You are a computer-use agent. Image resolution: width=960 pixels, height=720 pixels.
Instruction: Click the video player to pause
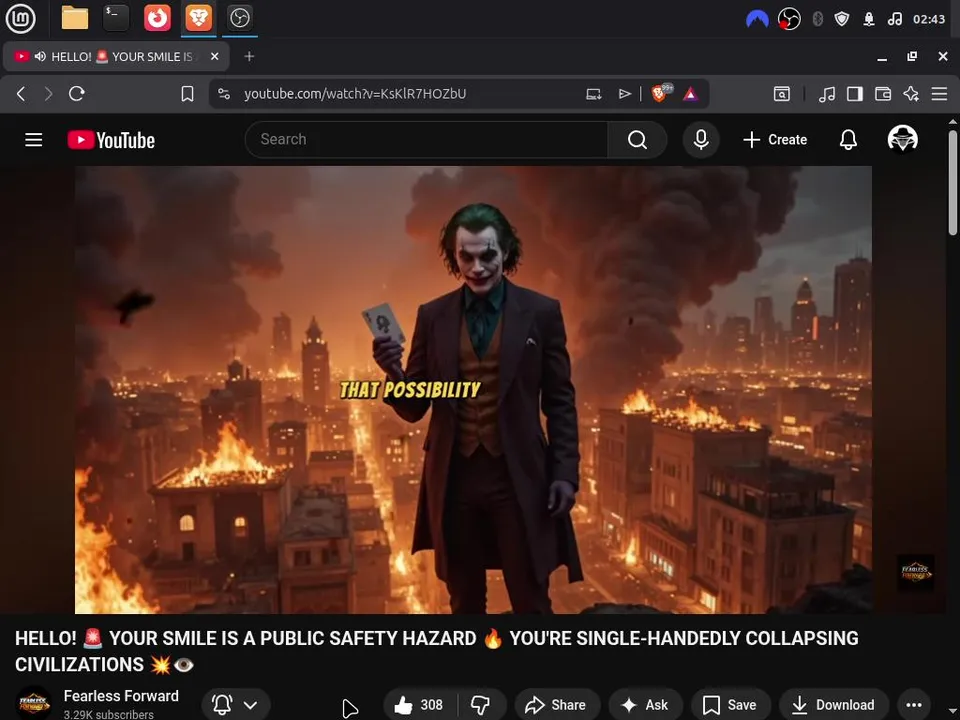coord(473,389)
